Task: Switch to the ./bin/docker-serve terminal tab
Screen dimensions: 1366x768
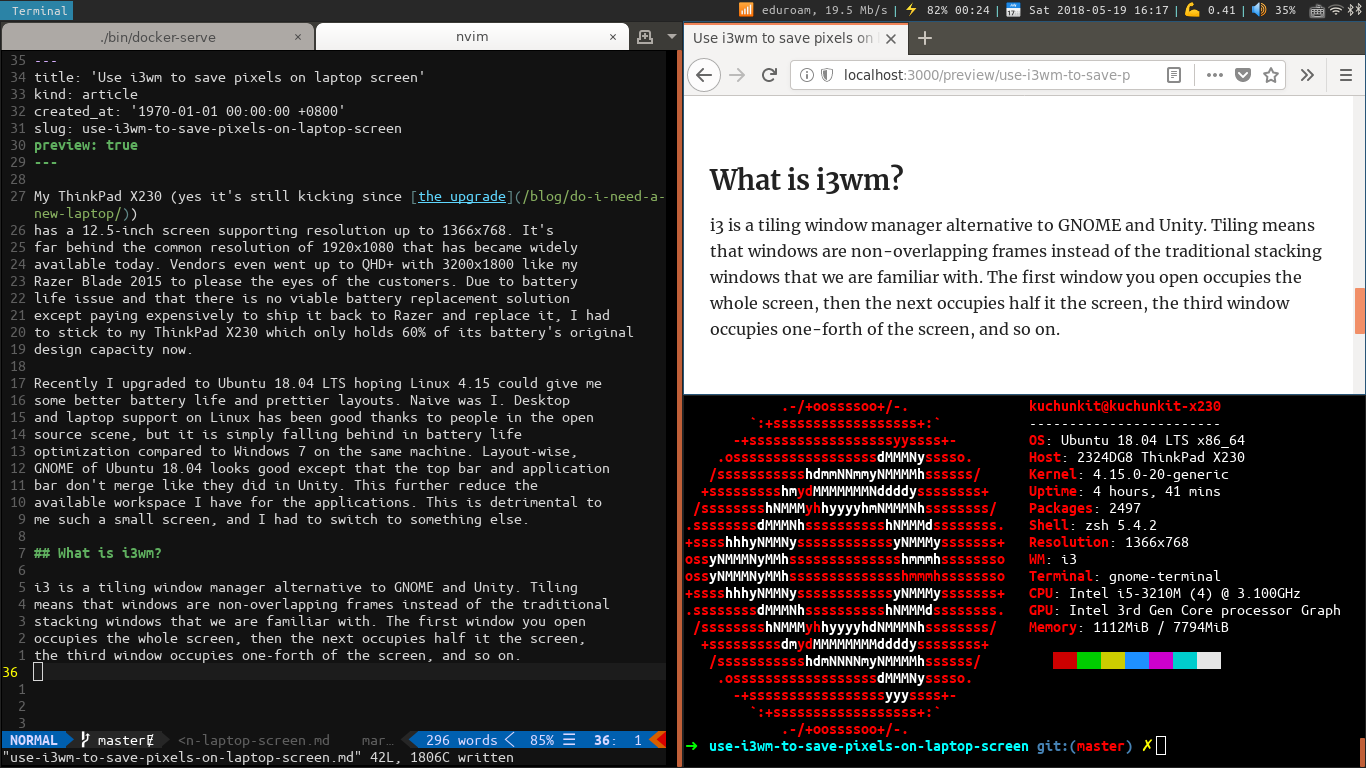Action: (158, 38)
